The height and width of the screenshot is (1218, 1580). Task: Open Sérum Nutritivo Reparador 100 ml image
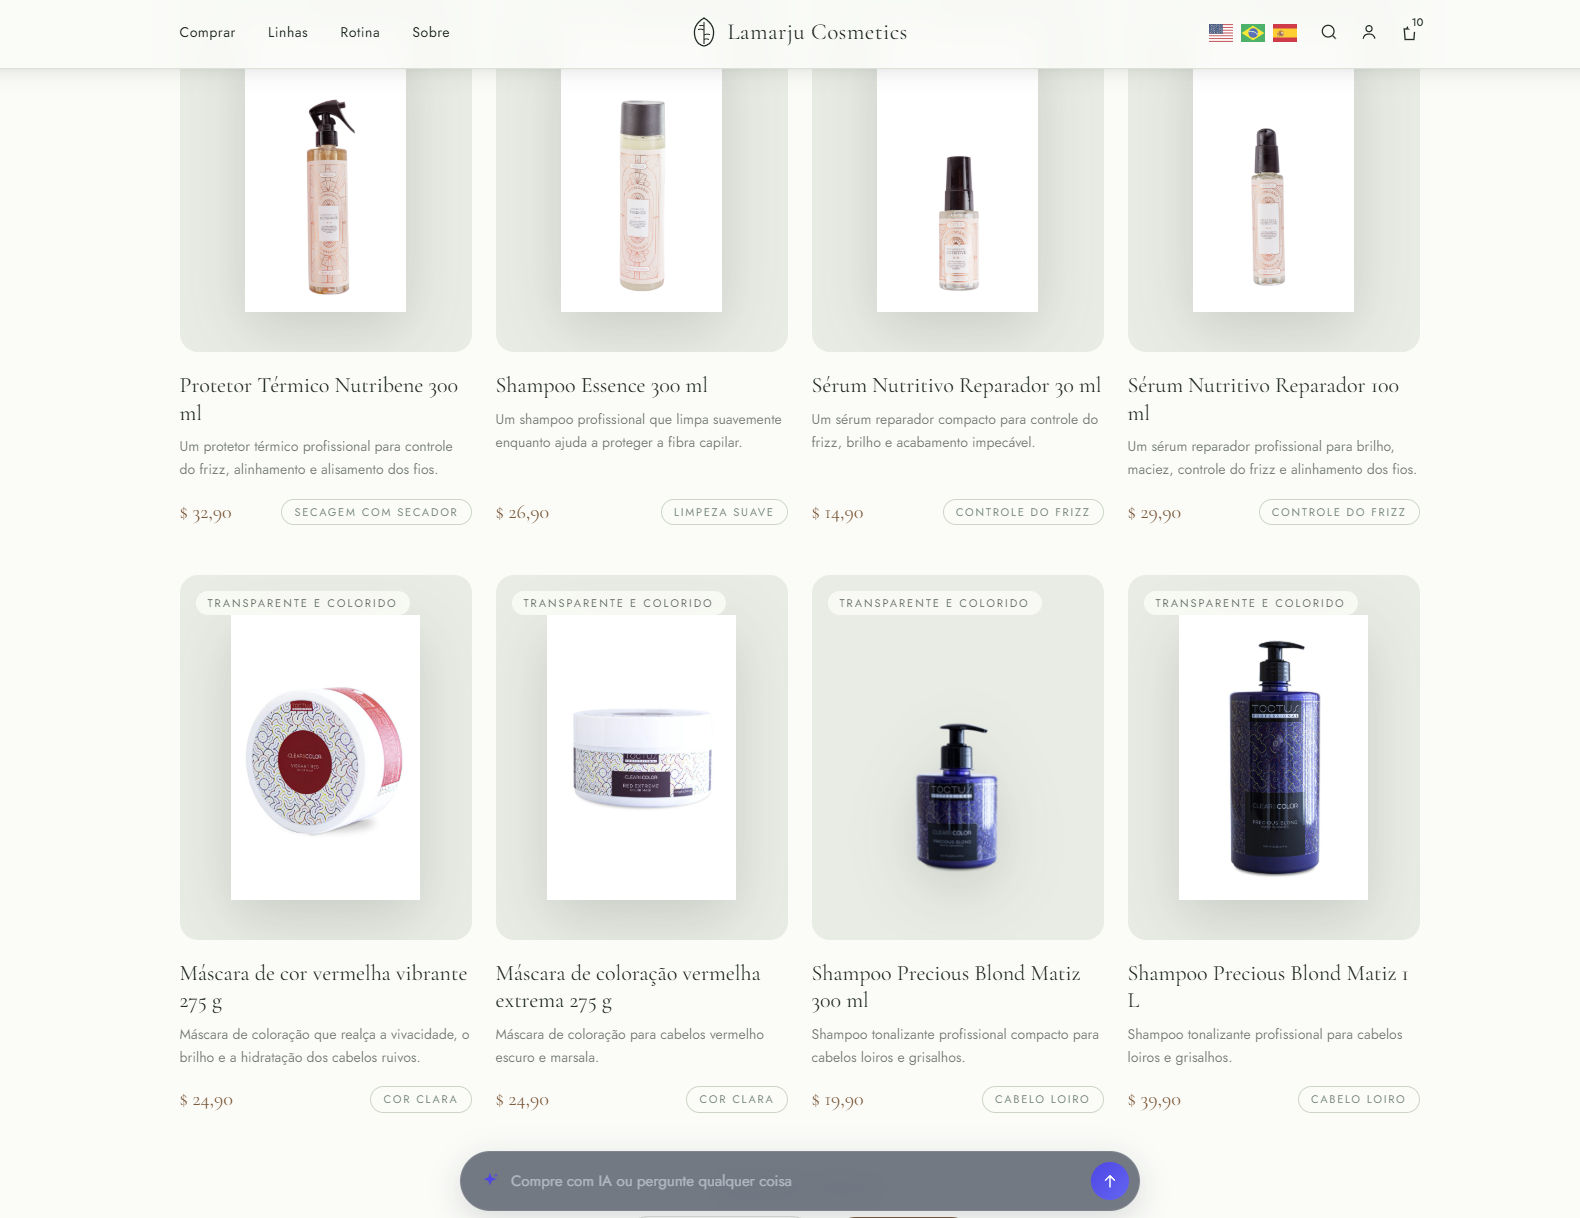tap(1274, 190)
